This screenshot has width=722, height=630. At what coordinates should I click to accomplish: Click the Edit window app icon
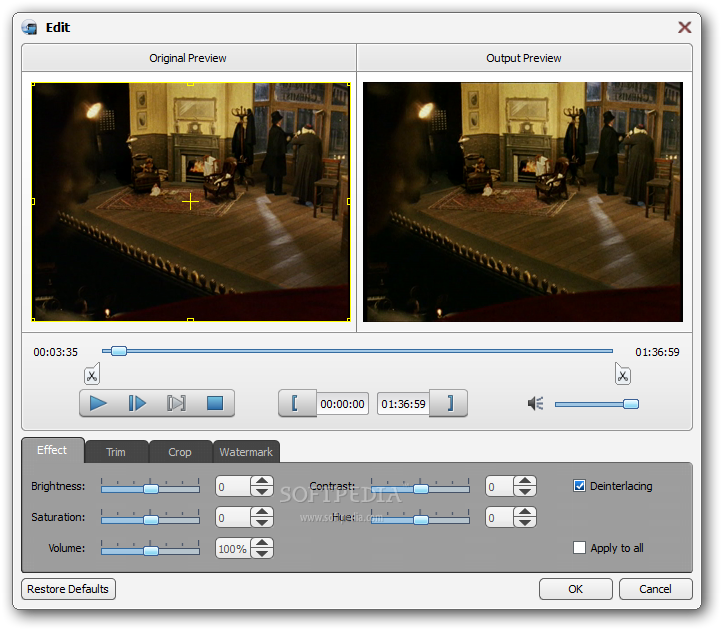[29, 28]
